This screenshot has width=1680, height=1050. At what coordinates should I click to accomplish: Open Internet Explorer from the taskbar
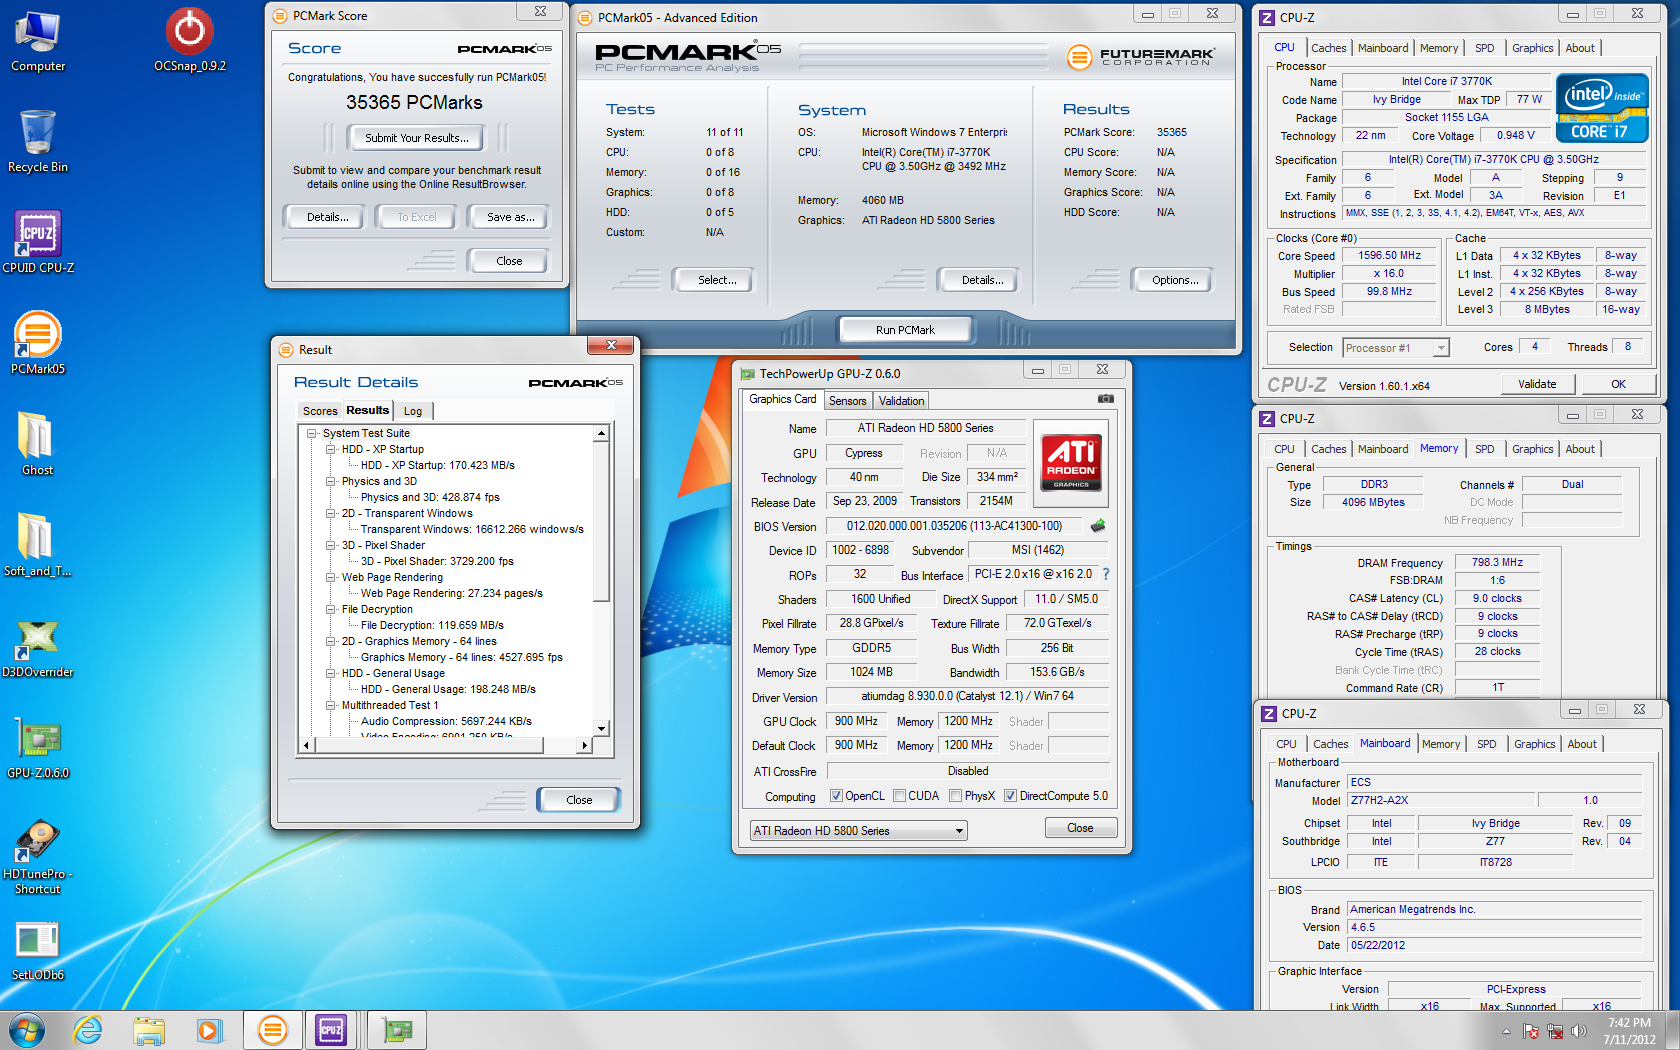(x=88, y=1030)
